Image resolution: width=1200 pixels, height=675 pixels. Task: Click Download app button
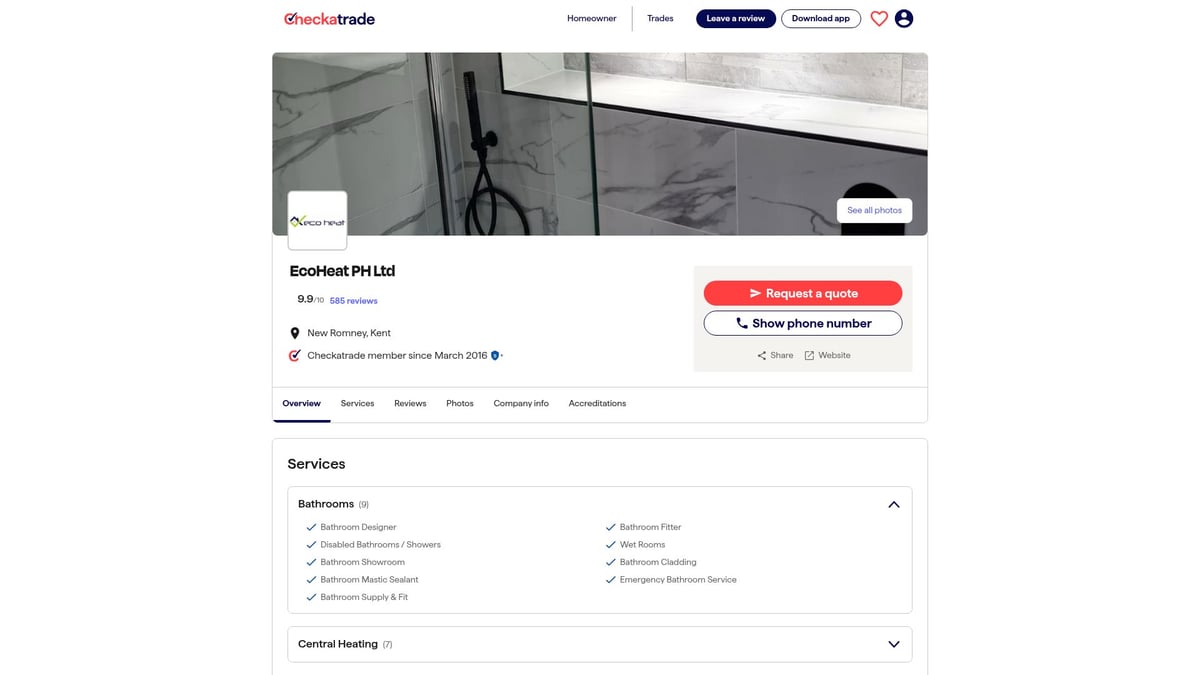821,18
